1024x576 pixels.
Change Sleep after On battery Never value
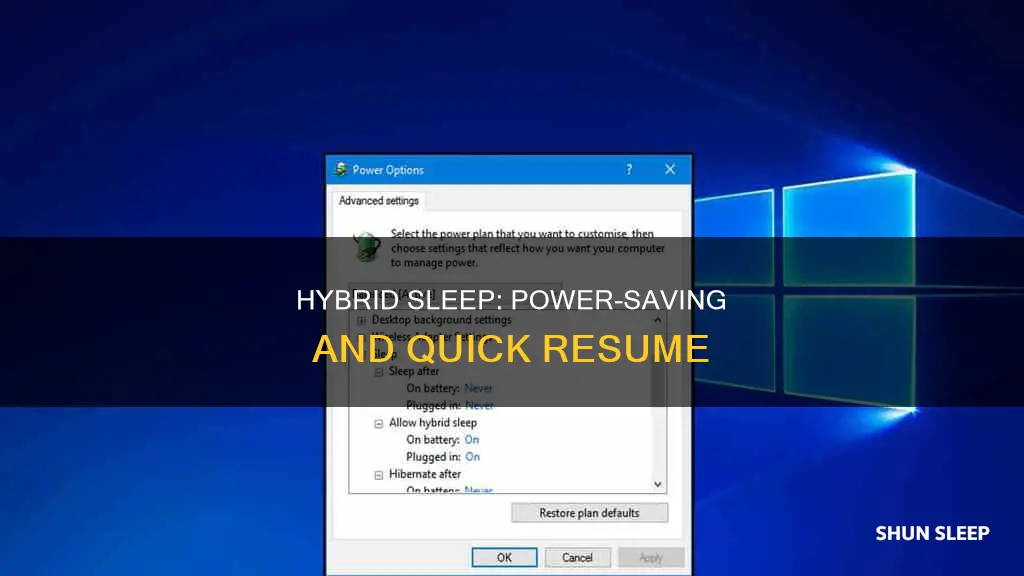(x=478, y=389)
